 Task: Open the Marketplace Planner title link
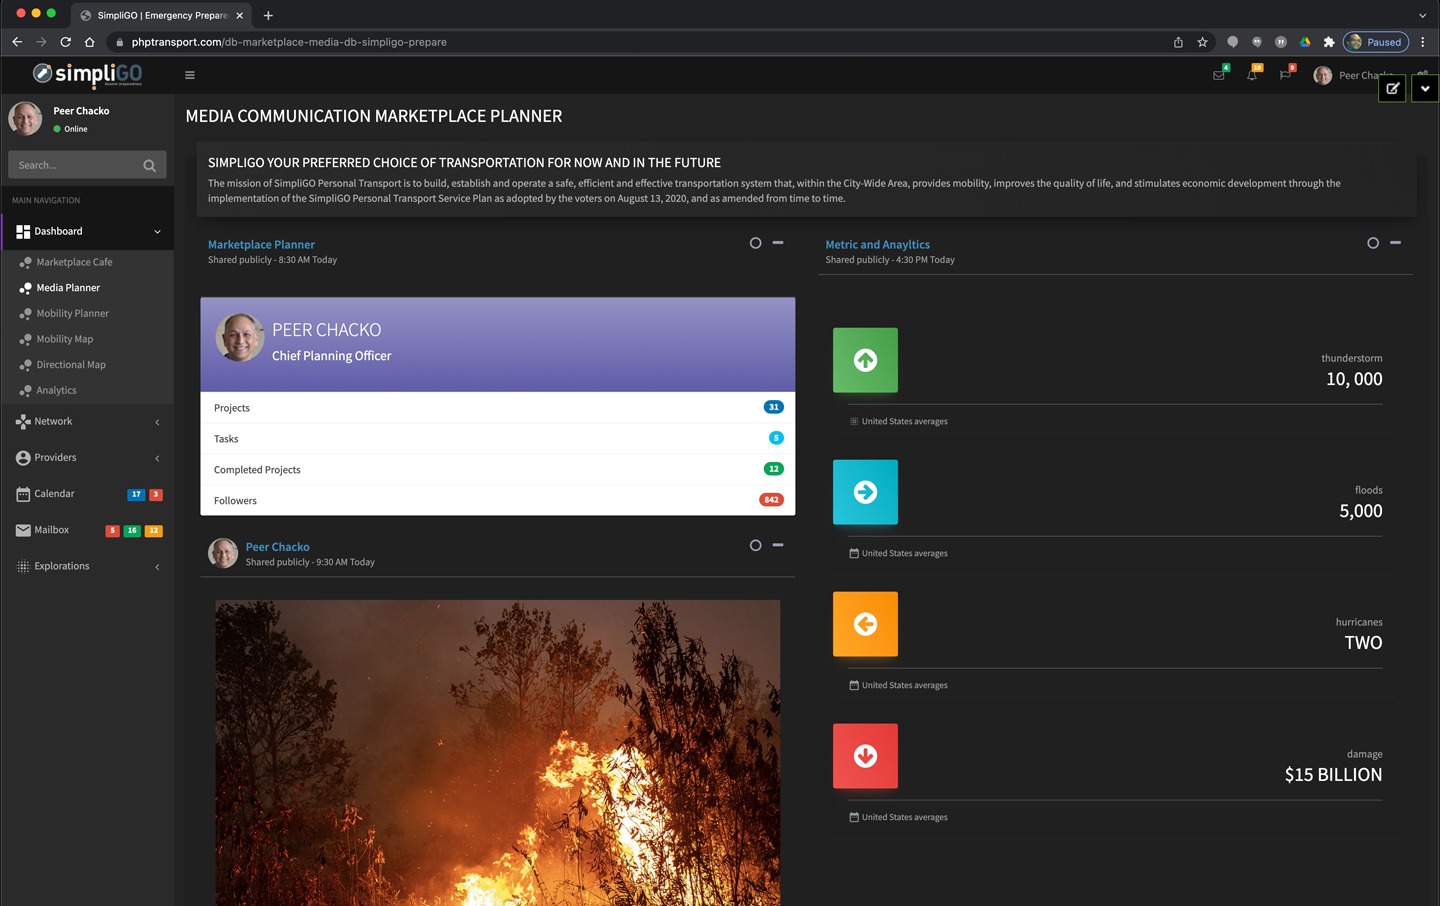[261, 244]
